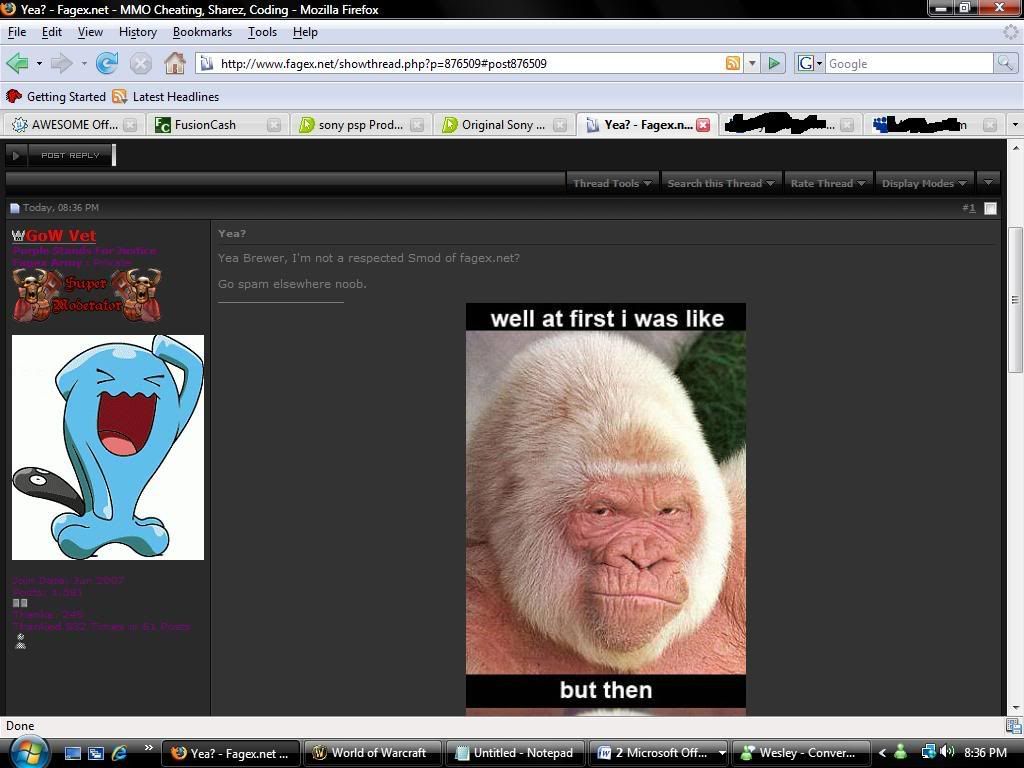1024x768 pixels.
Task: Open the Getting Started bookmark
Action: click(x=56, y=97)
